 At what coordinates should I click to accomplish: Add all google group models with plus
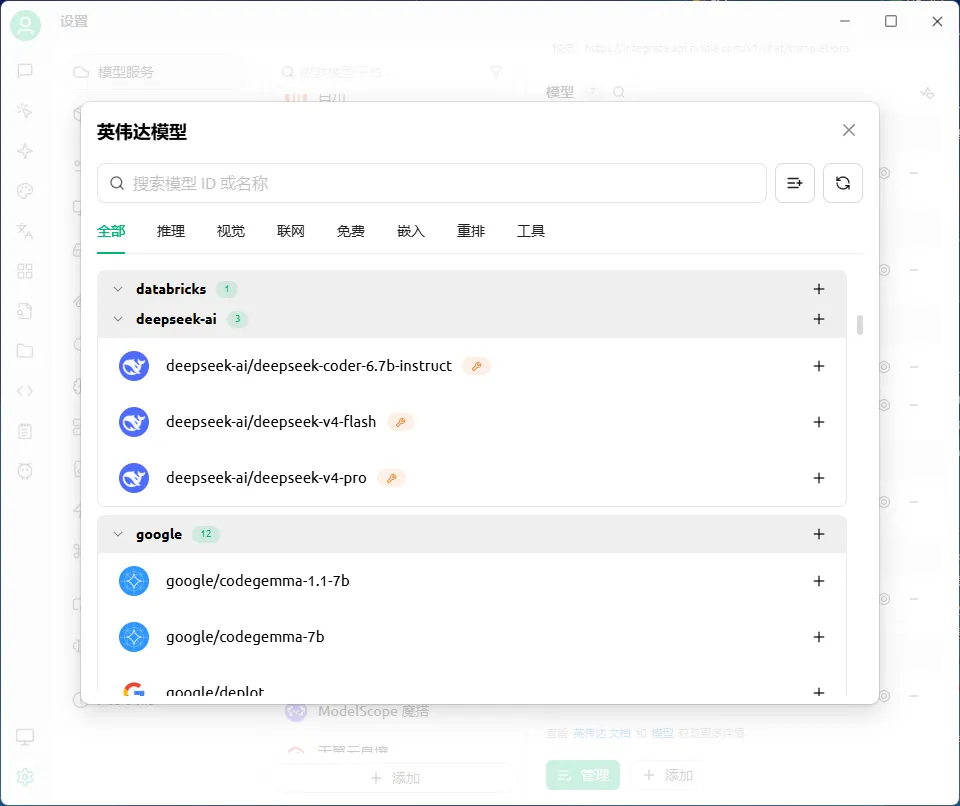[x=819, y=534]
